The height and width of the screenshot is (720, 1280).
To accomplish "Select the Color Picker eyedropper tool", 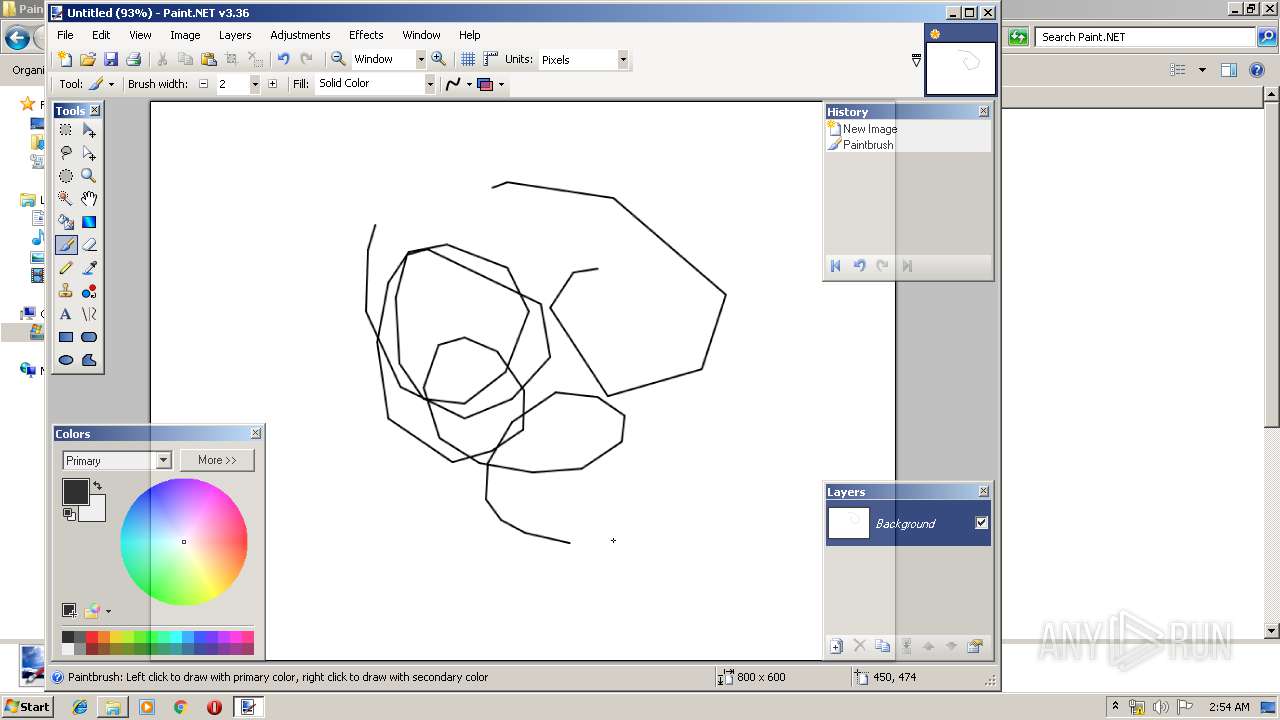I will click(x=89, y=268).
